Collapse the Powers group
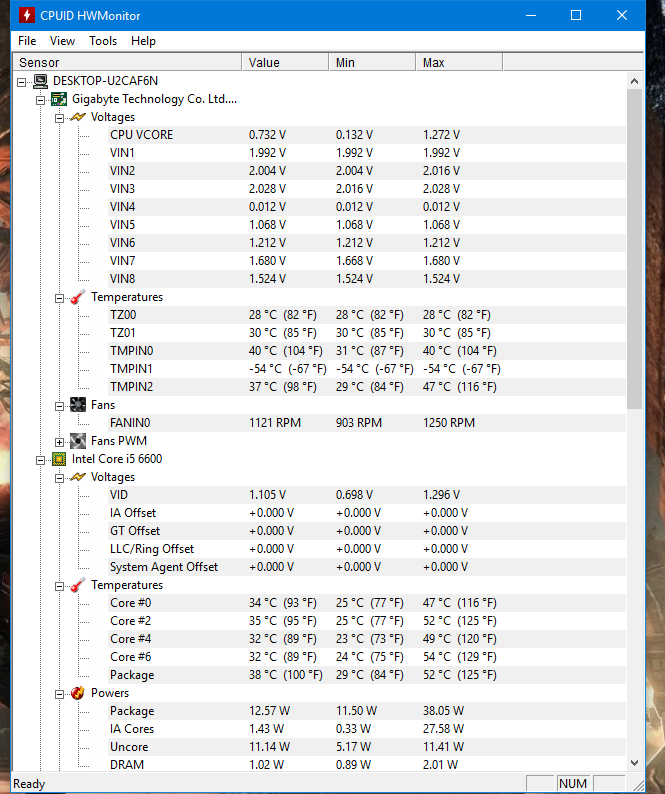The height and width of the screenshot is (794, 665). [59, 694]
